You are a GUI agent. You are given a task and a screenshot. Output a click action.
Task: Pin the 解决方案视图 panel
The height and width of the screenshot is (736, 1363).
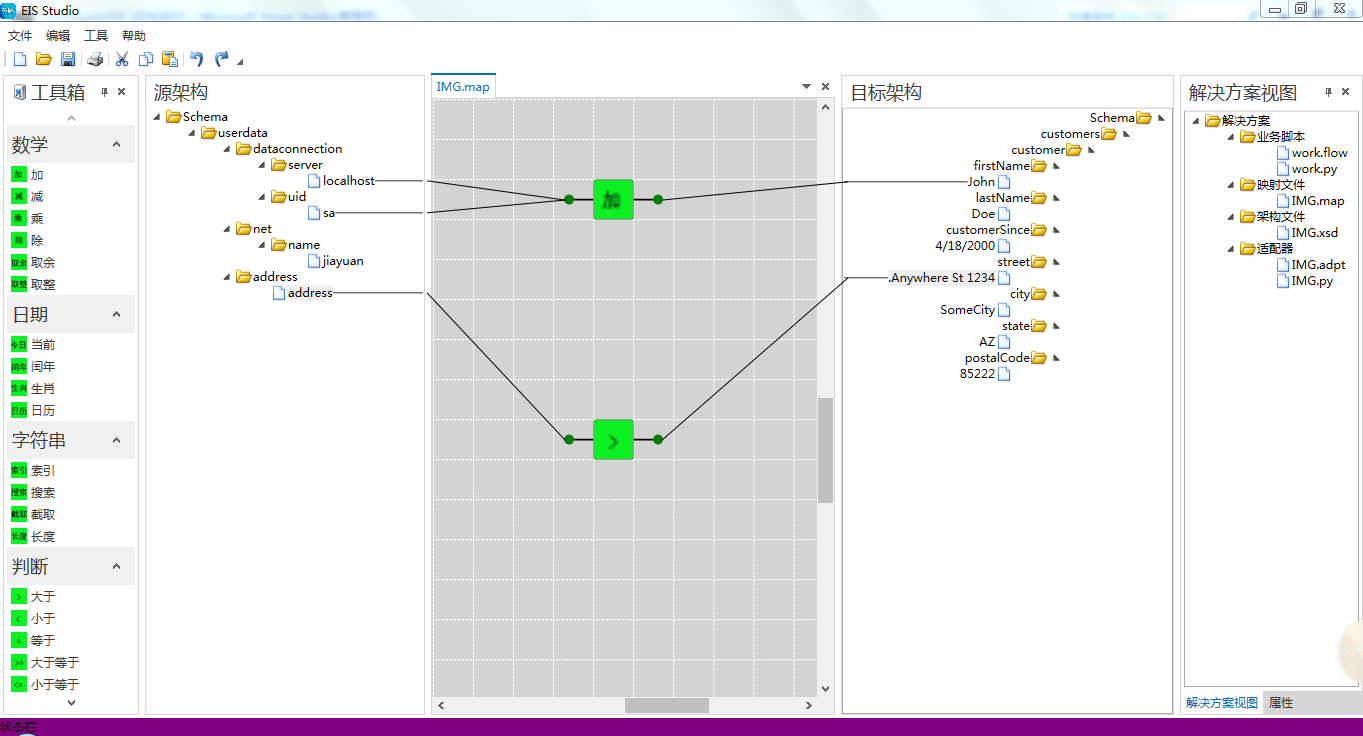point(1328,92)
